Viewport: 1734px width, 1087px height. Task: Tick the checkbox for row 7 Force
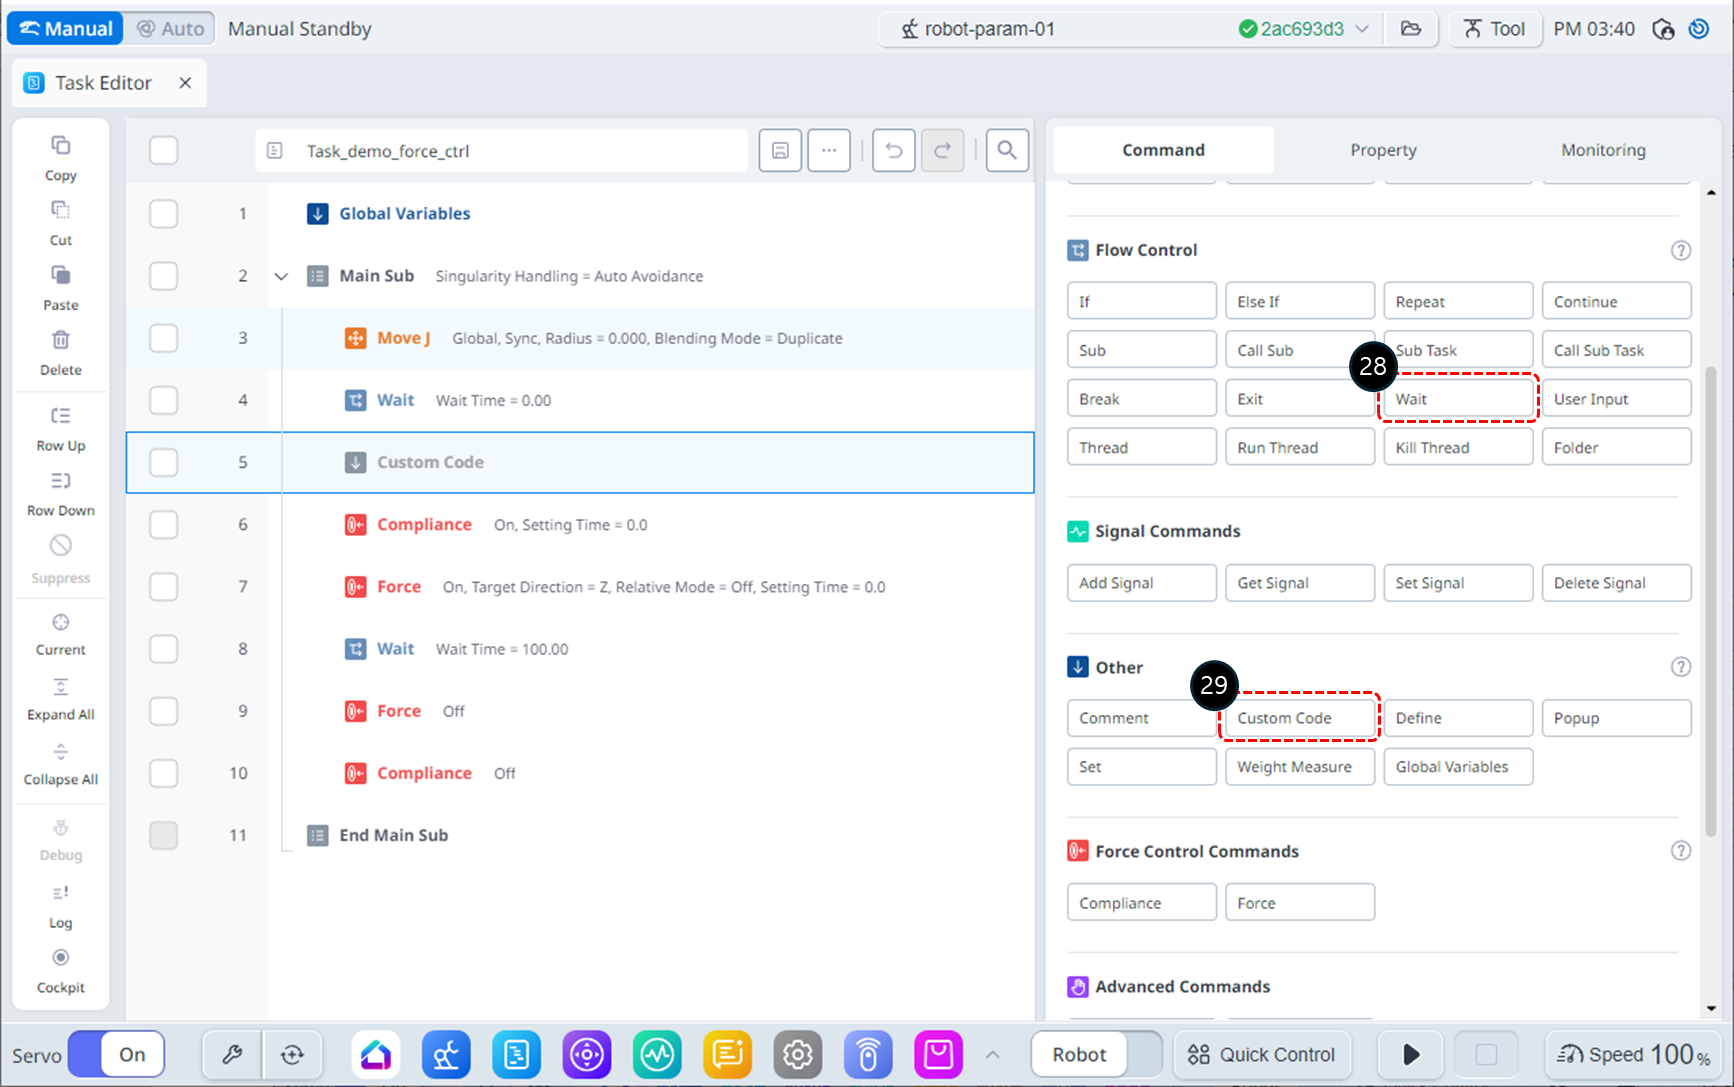[163, 587]
